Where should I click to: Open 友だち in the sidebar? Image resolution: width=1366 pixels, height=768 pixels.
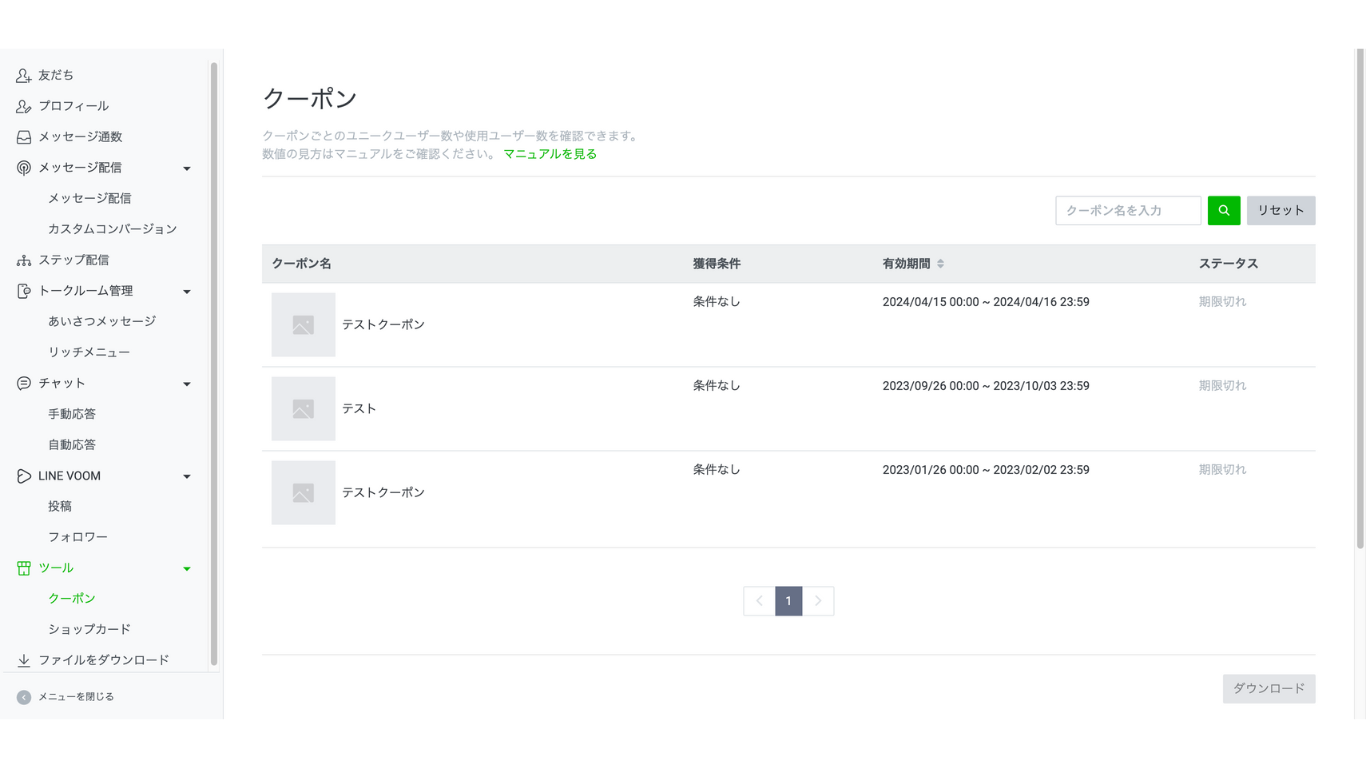pos(56,75)
